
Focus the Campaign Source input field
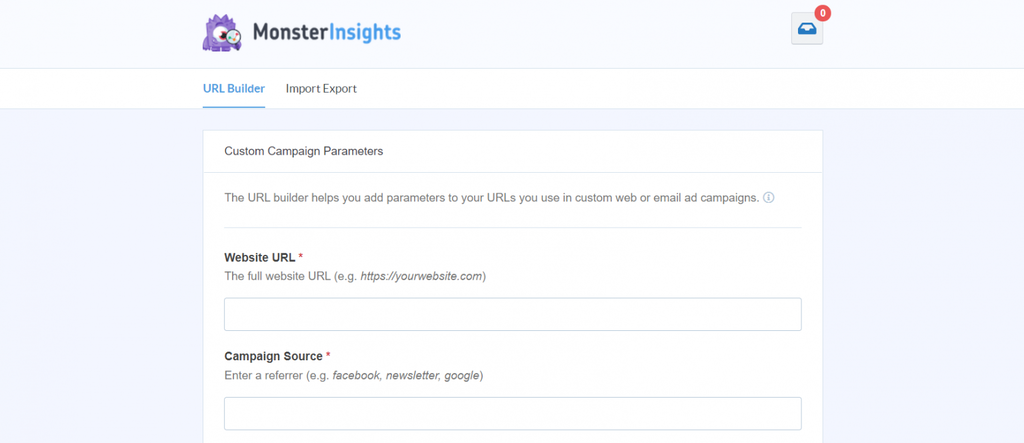pyautogui.click(x=513, y=414)
